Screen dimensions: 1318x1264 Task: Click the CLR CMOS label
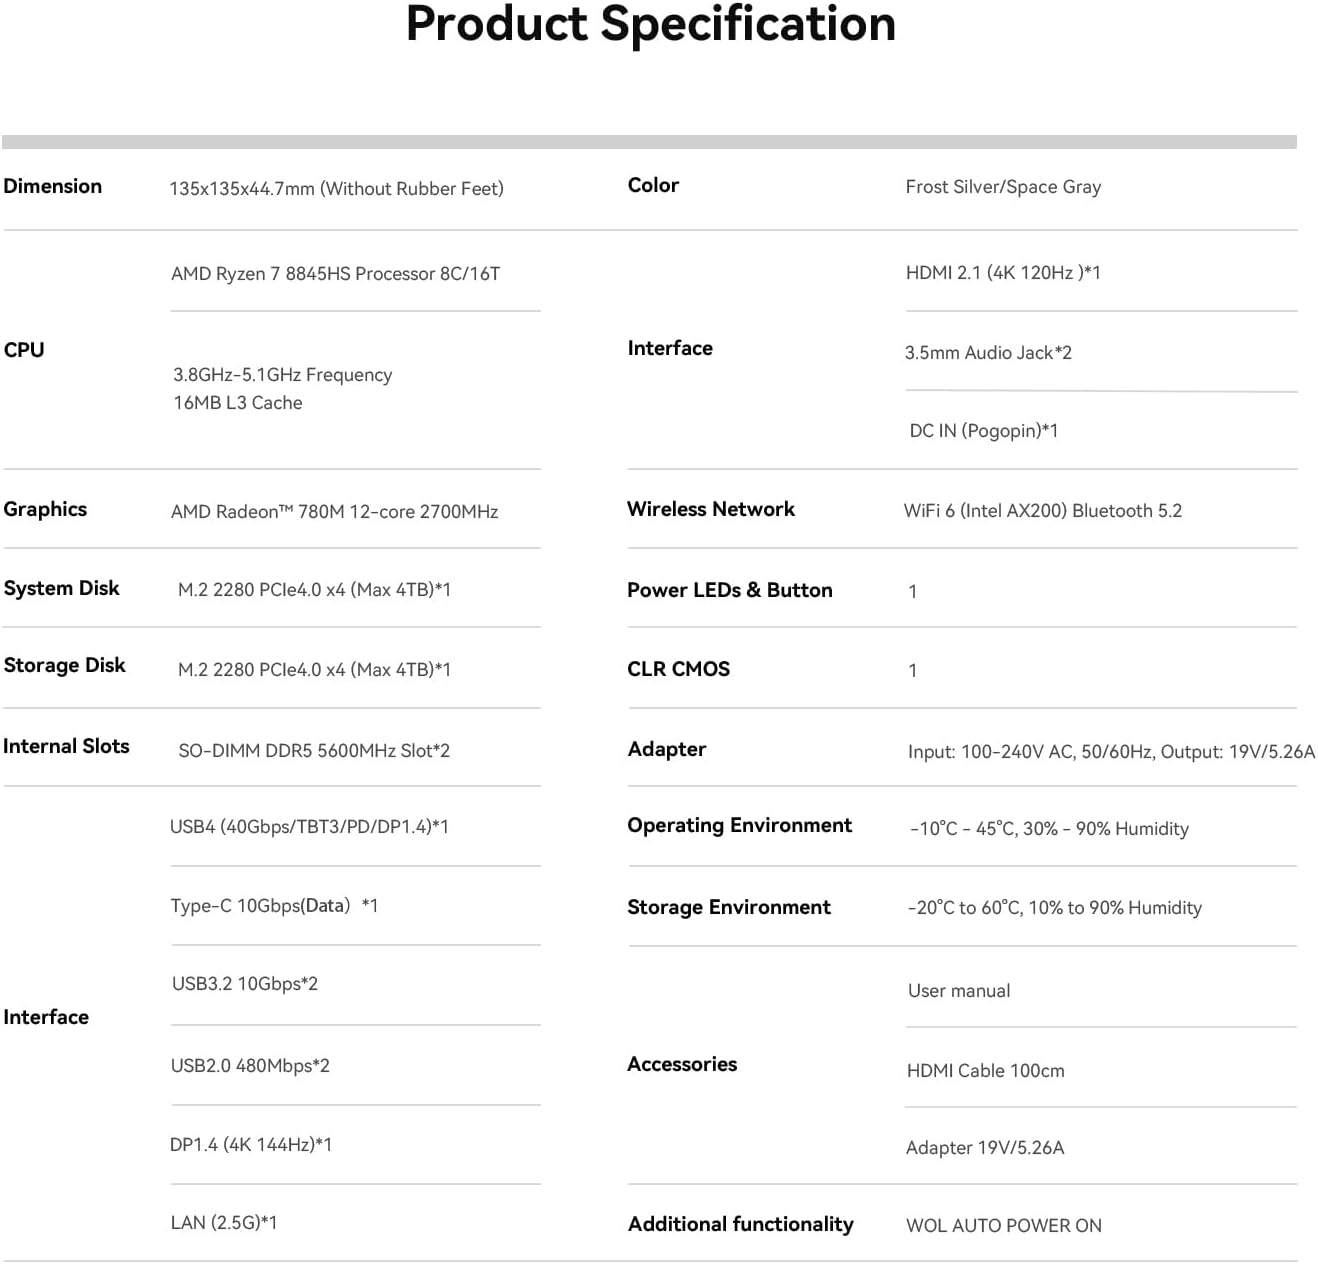pos(679,669)
